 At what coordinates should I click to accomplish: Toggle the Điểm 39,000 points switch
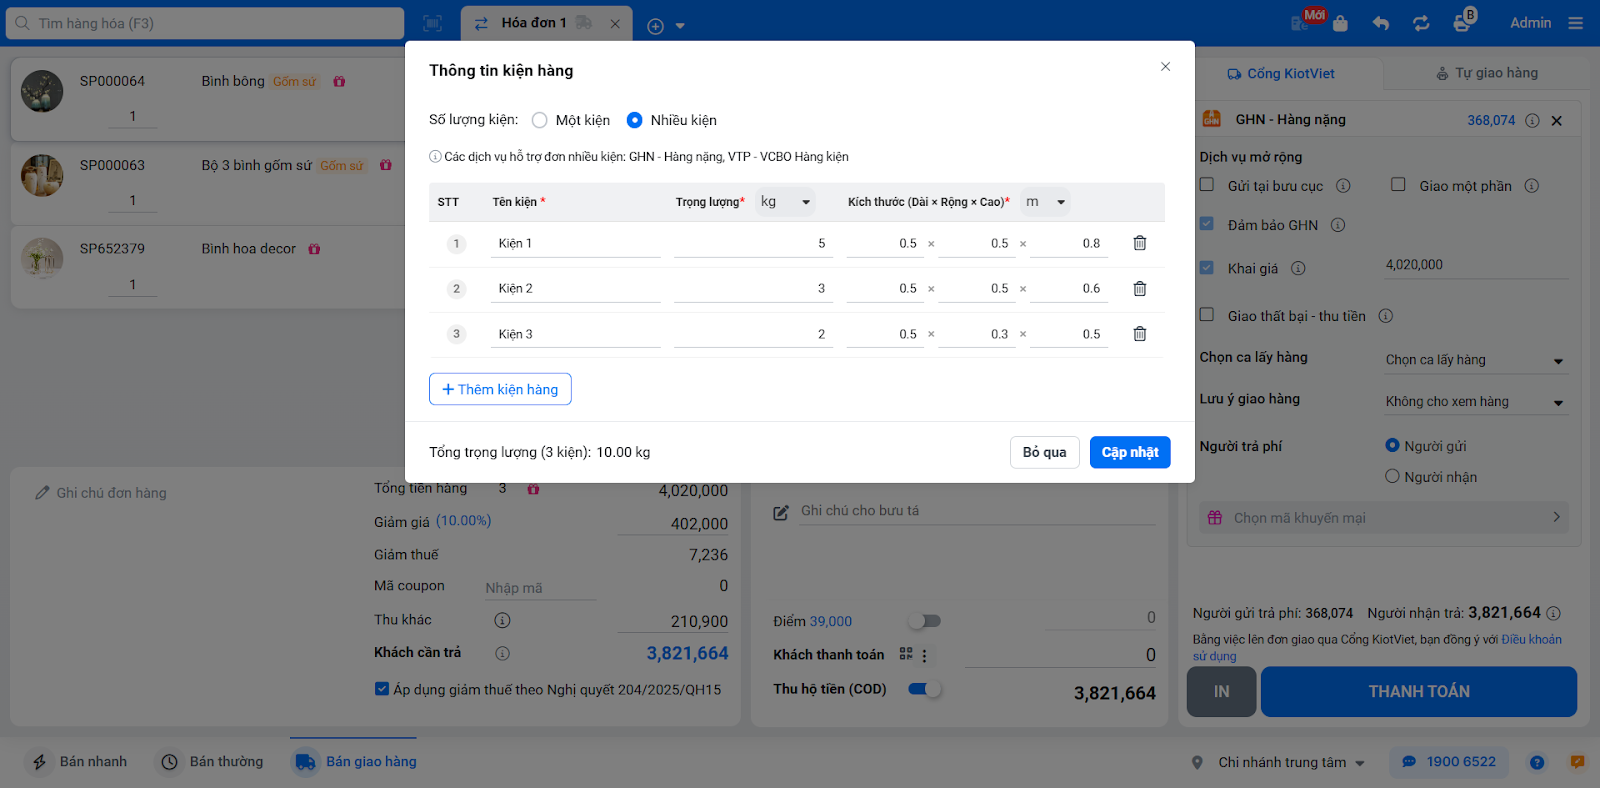[x=925, y=621]
